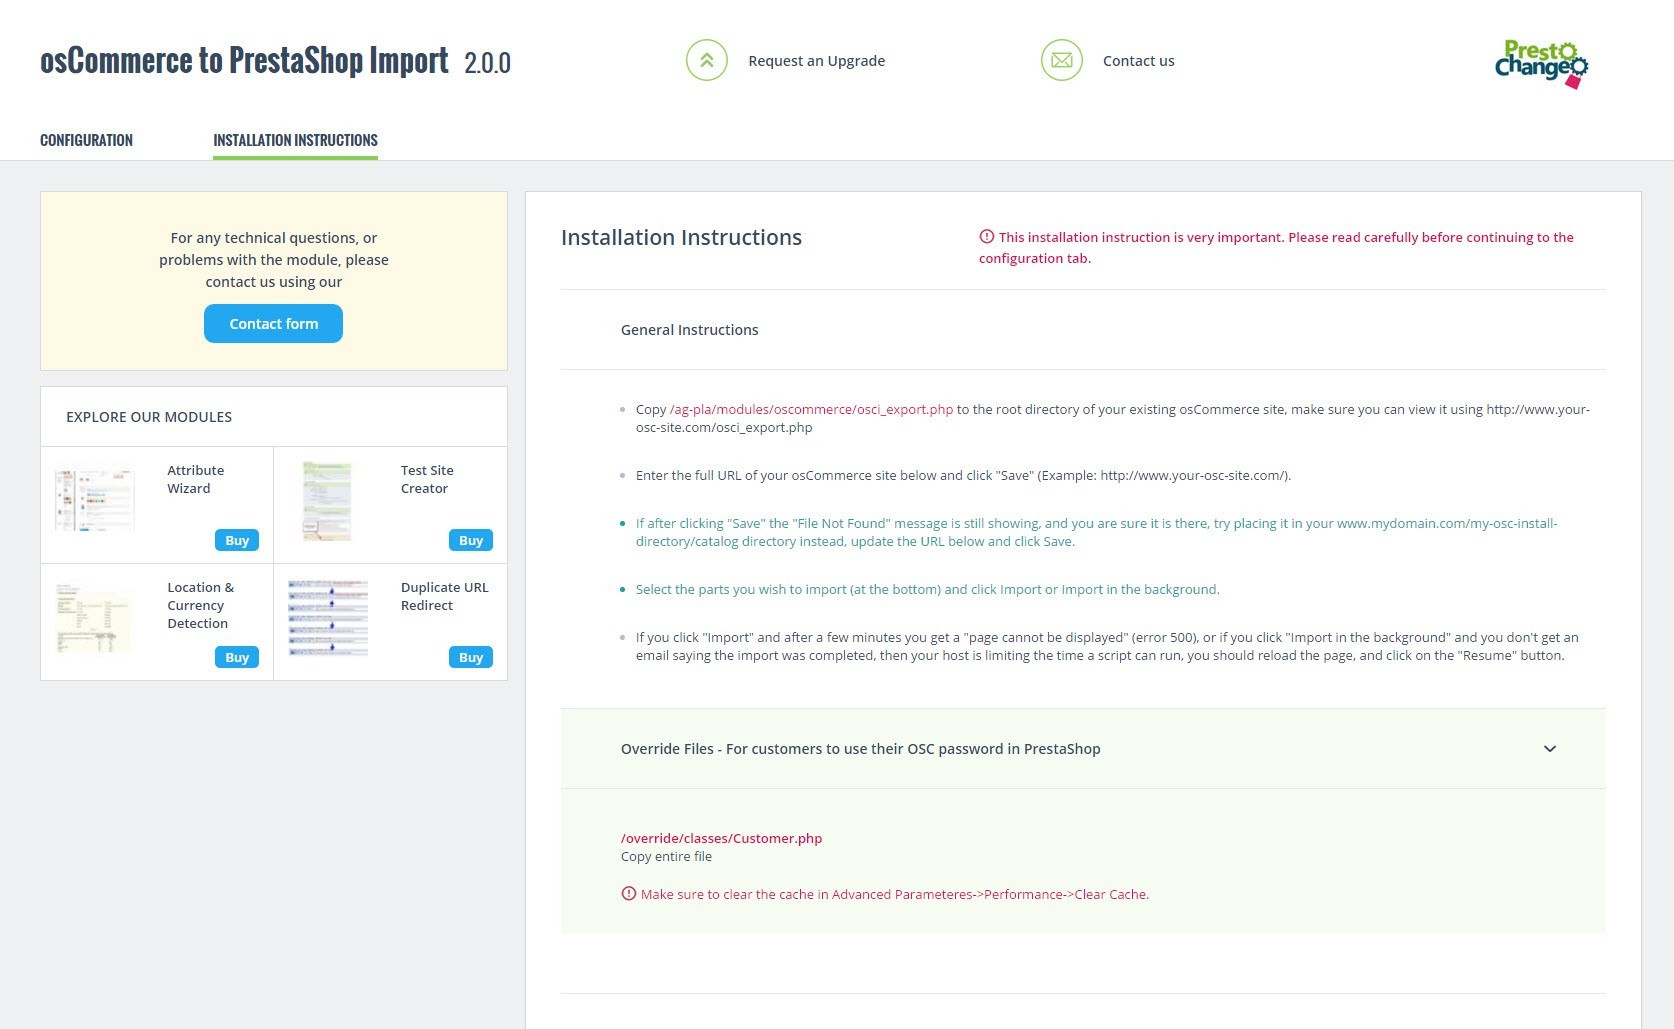Buy the Test Site Creator module
The height and width of the screenshot is (1029, 1674).
click(x=471, y=540)
